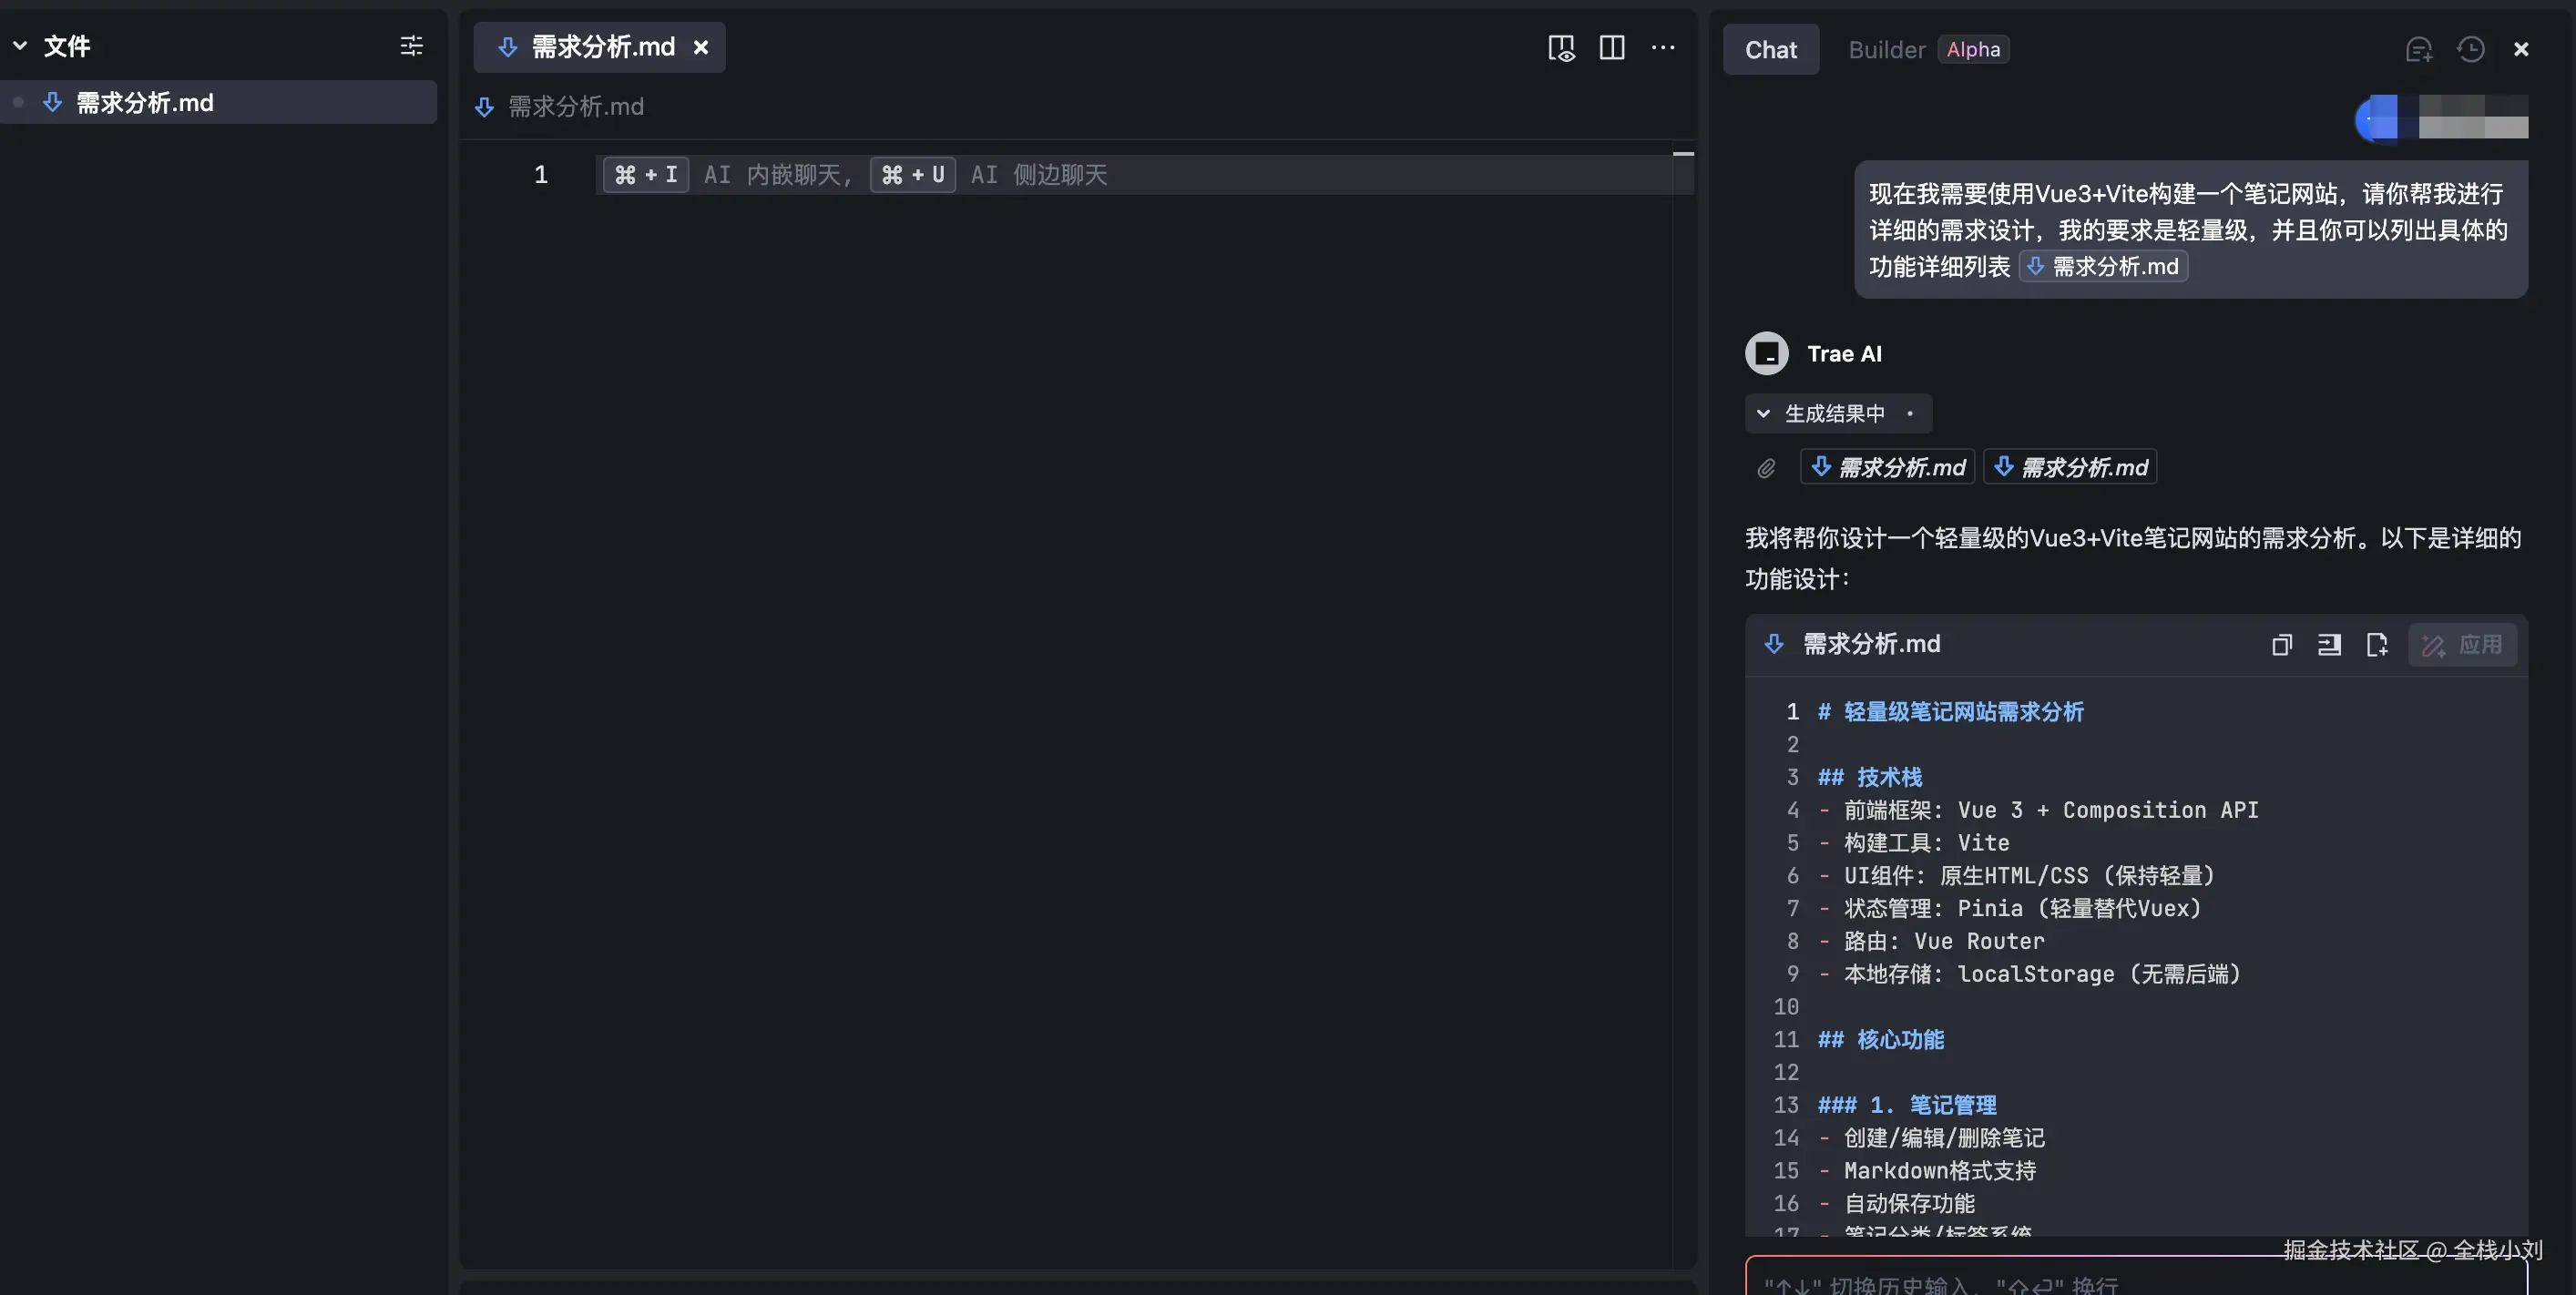
Task: Select the Chat tab
Action: (1770, 50)
